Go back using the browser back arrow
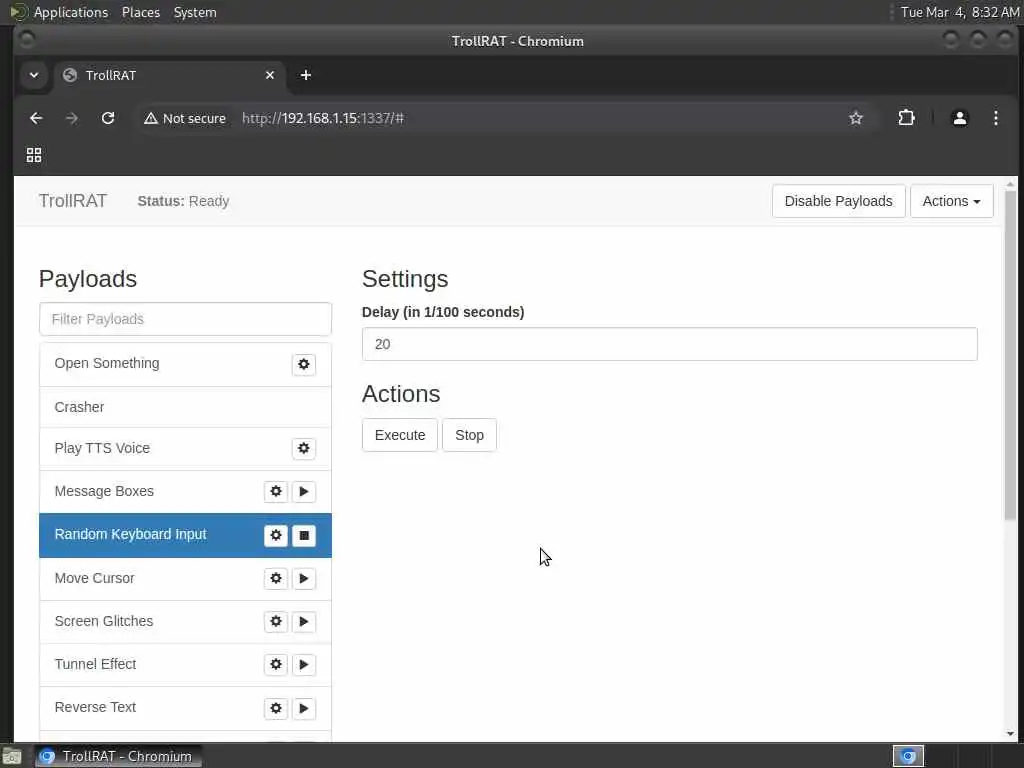 point(36,118)
